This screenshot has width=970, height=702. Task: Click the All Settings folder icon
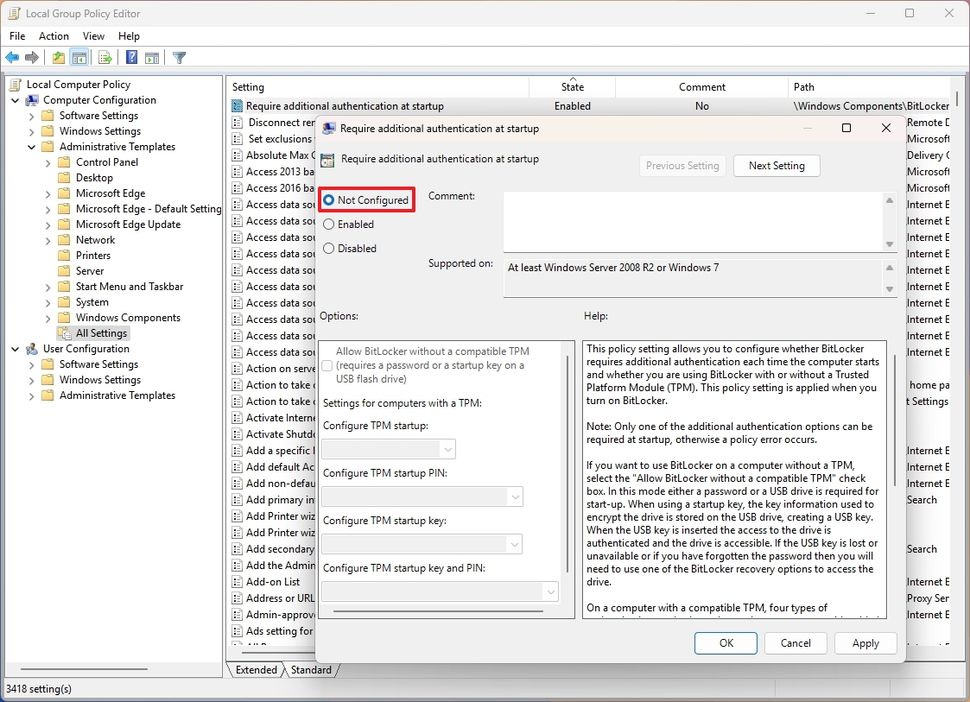pos(65,332)
